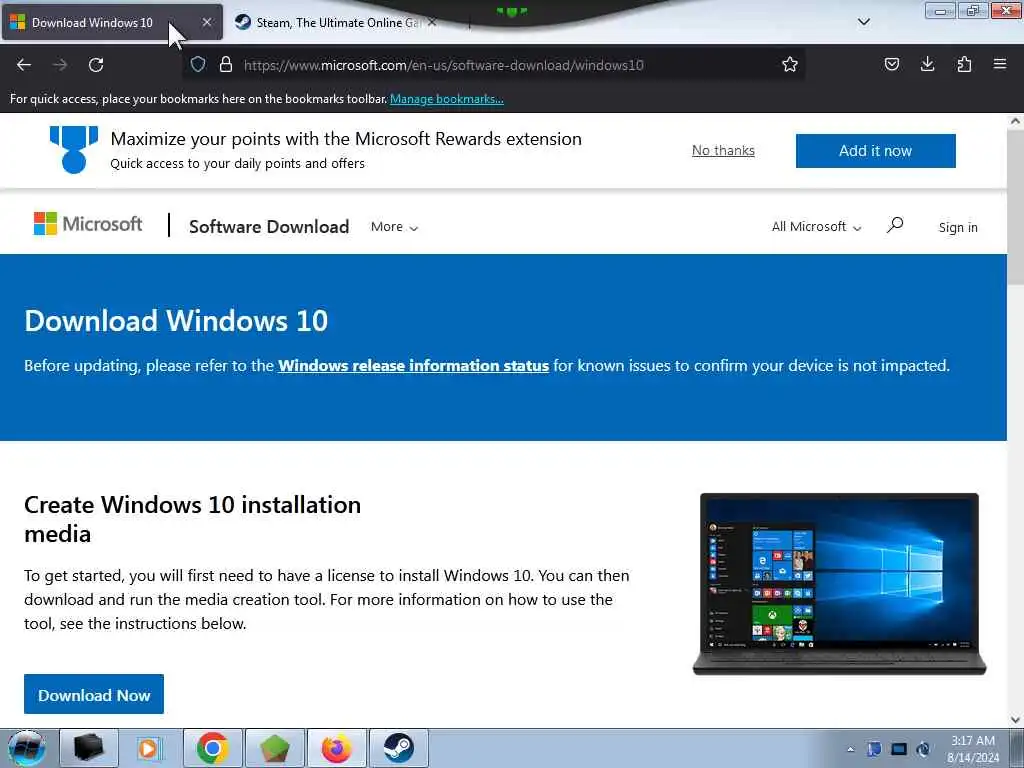Click the page scrollbar down arrow

[1015, 720]
